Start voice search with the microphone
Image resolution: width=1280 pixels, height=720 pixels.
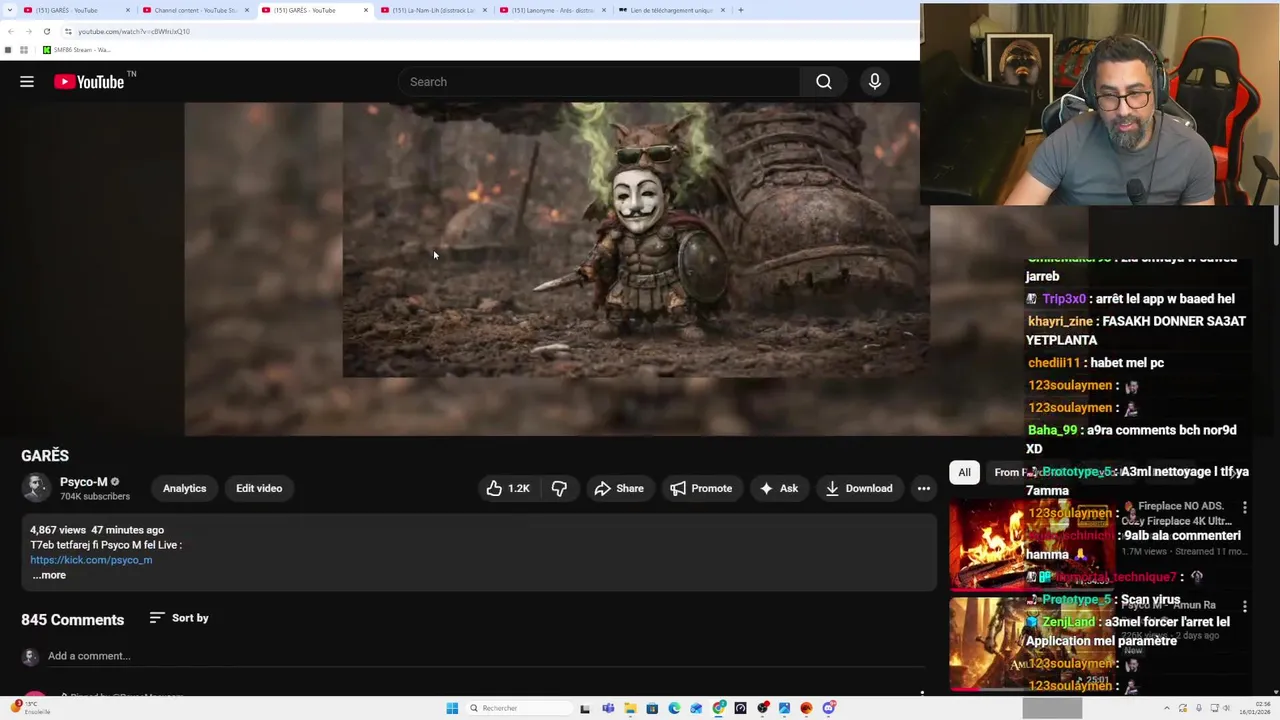tap(875, 82)
